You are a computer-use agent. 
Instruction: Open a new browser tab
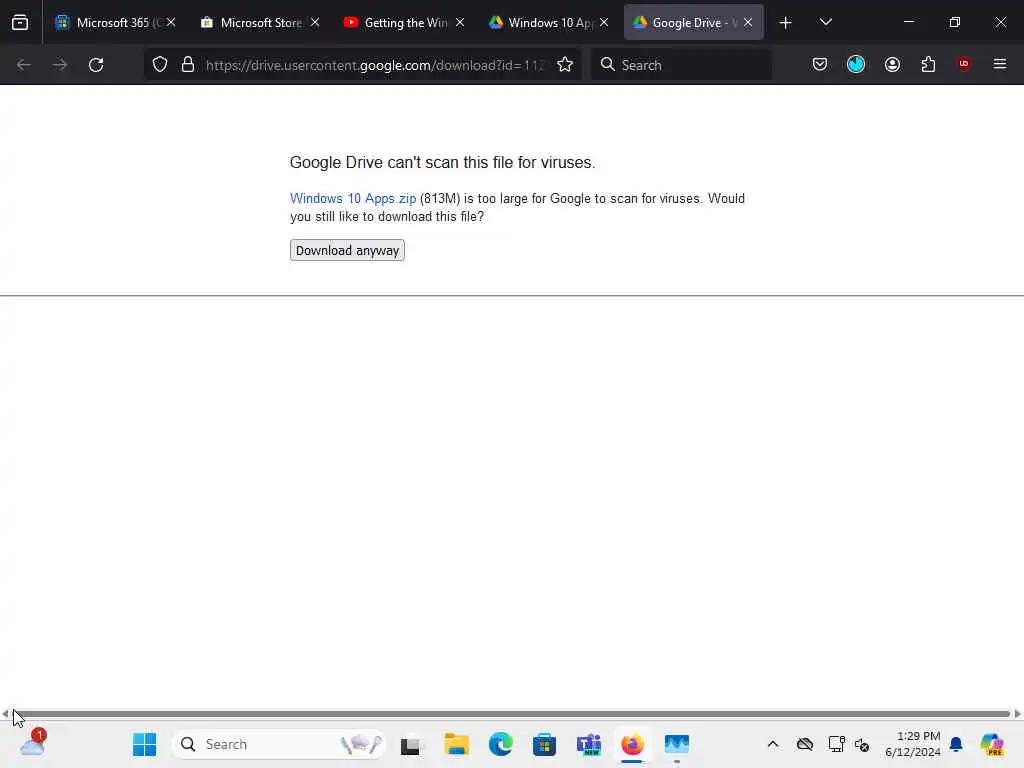[x=786, y=23]
